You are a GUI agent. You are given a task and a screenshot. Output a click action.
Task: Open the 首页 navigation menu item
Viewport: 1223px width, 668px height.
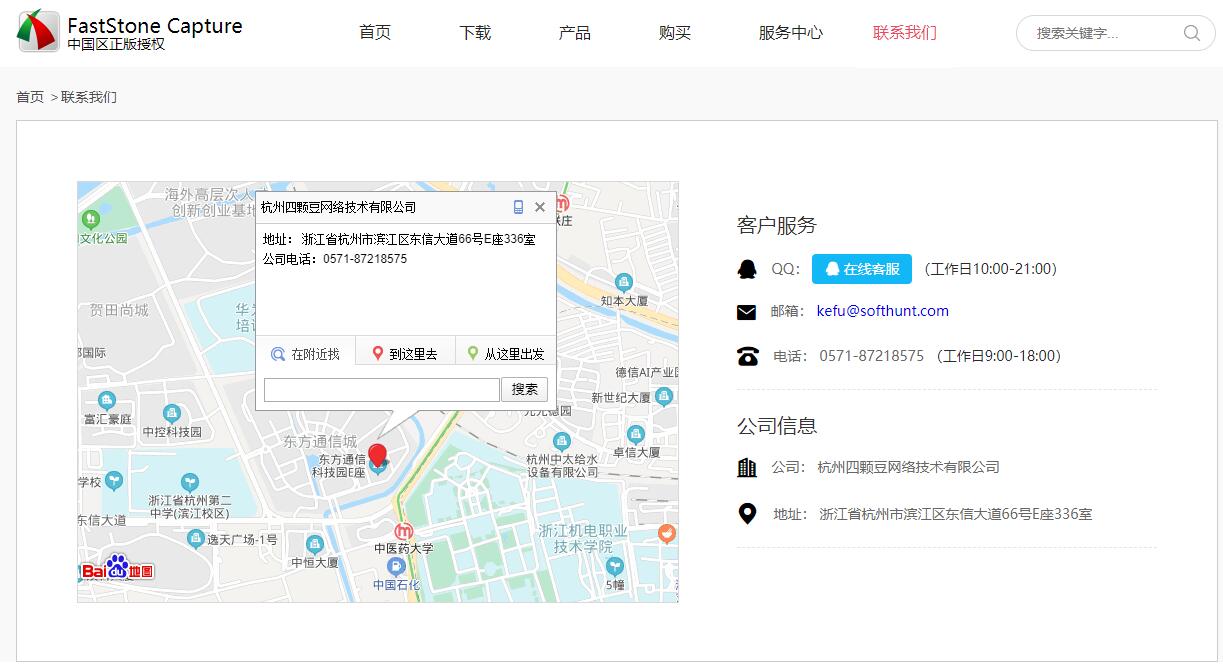[375, 33]
